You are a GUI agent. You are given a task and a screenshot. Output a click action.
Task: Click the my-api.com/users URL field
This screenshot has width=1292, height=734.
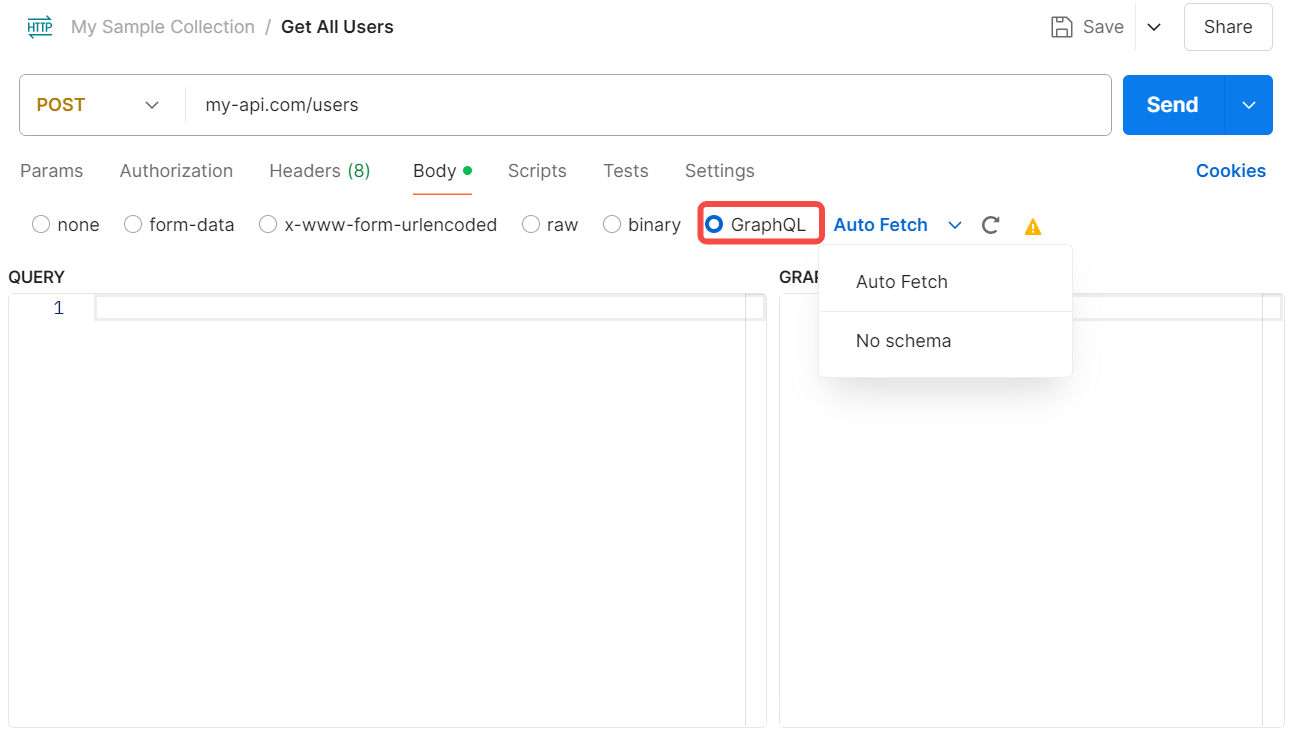pyautogui.click(x=648, y=105)
